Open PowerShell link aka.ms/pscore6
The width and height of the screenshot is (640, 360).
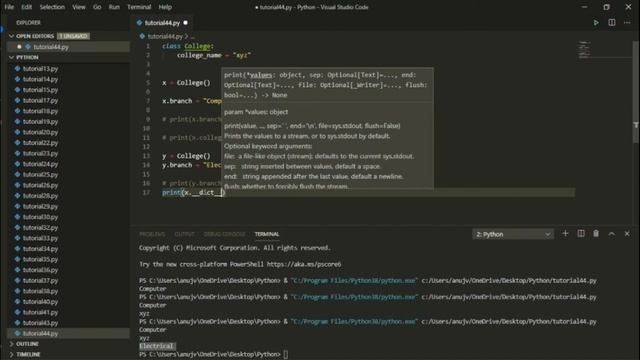tap(304, 264)
